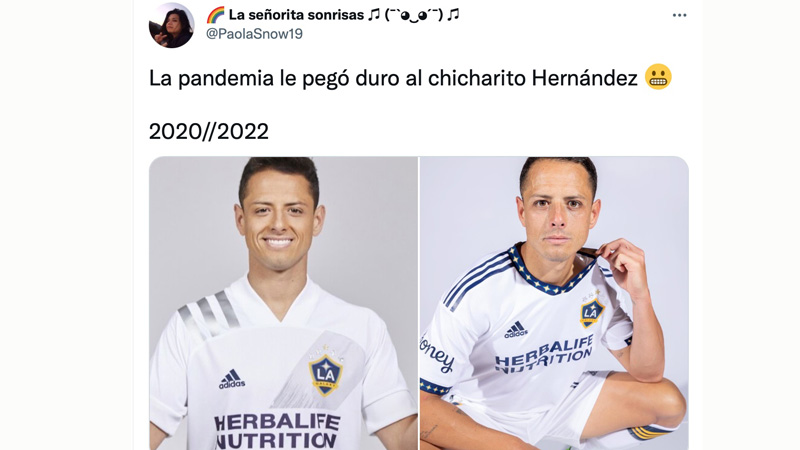Click the last music note in display name
Image resolution: width=800 pixels, height=450 pixels.
point(453,15)
